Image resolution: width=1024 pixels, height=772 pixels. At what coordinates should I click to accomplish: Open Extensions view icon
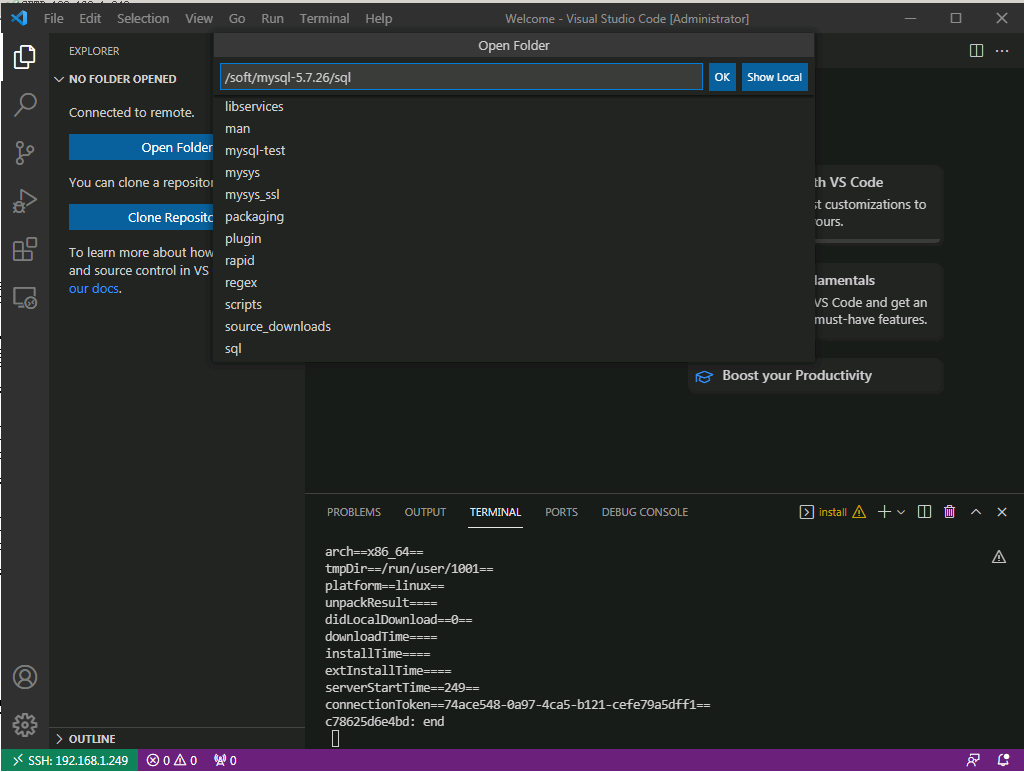tap(25, 249)
